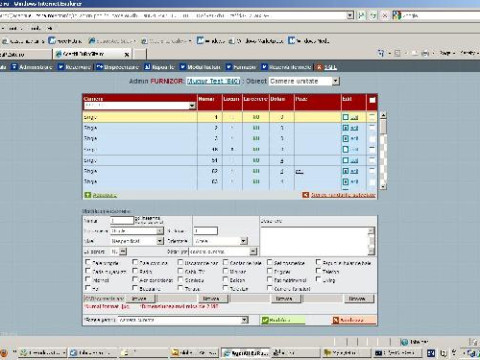Screen dimensions: 480x360
Task: Enable the Aer conditionat checkbox
Action: [x=135, y=279]
